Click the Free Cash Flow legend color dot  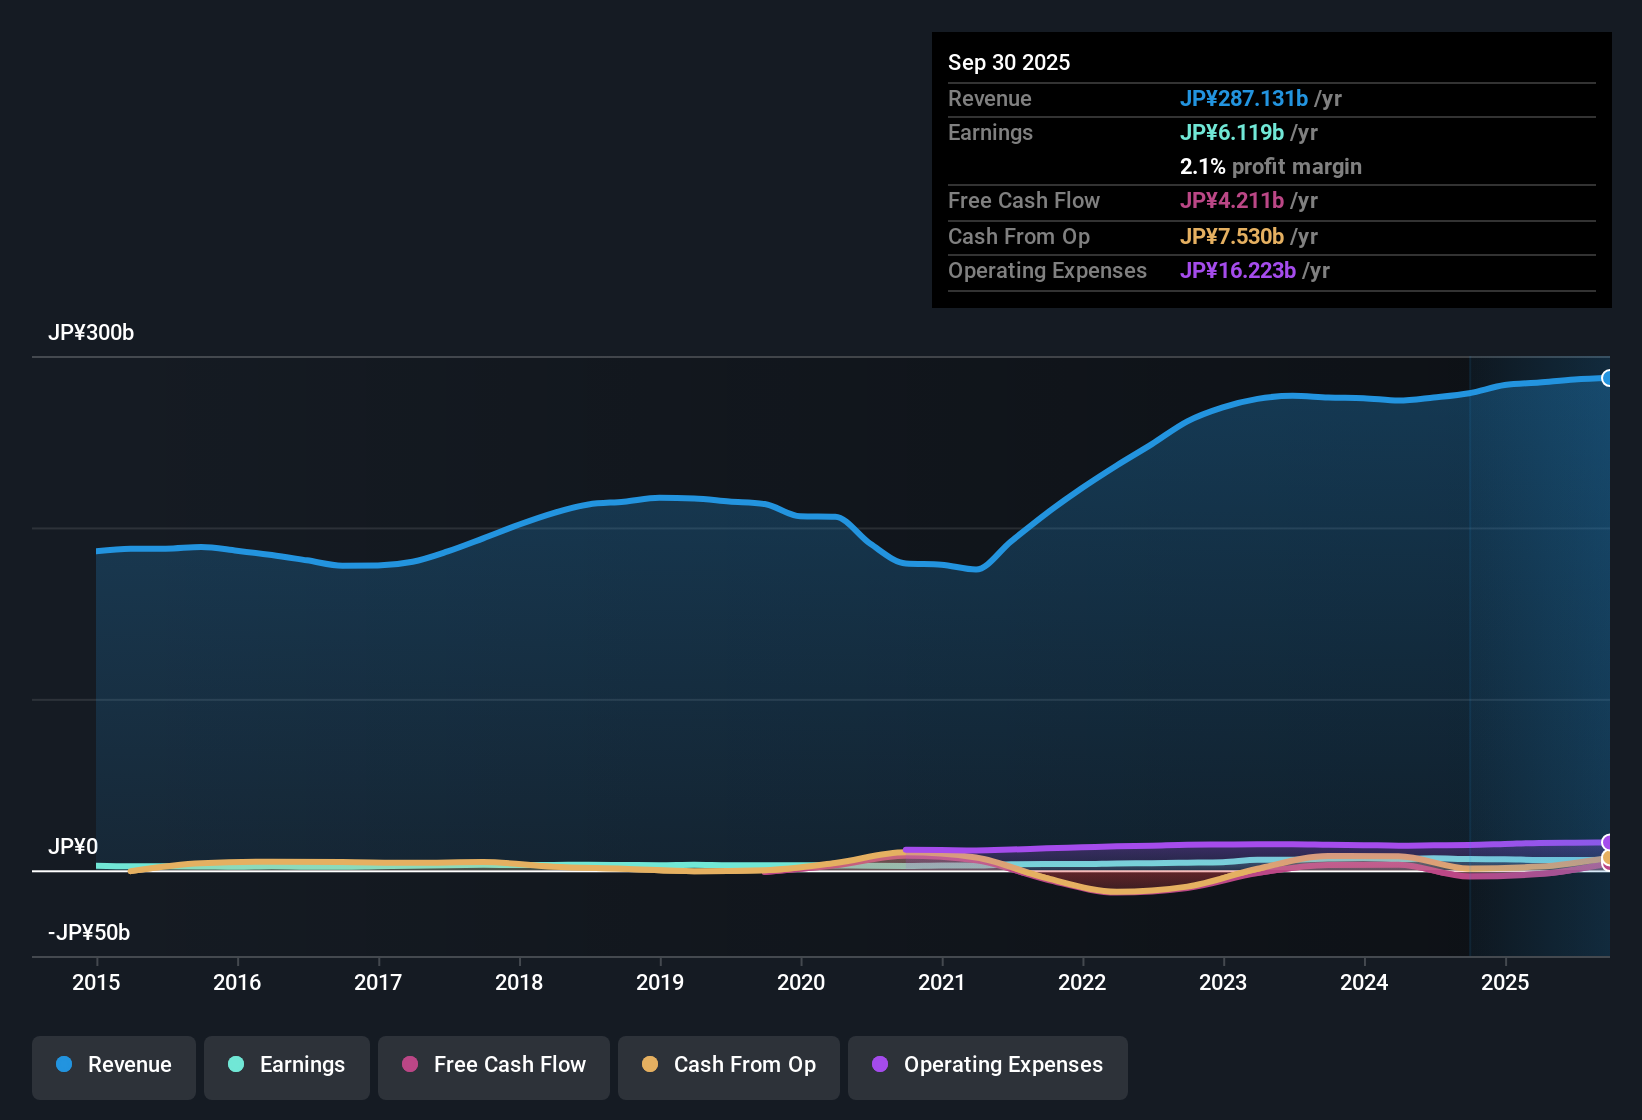[409, 1065]
